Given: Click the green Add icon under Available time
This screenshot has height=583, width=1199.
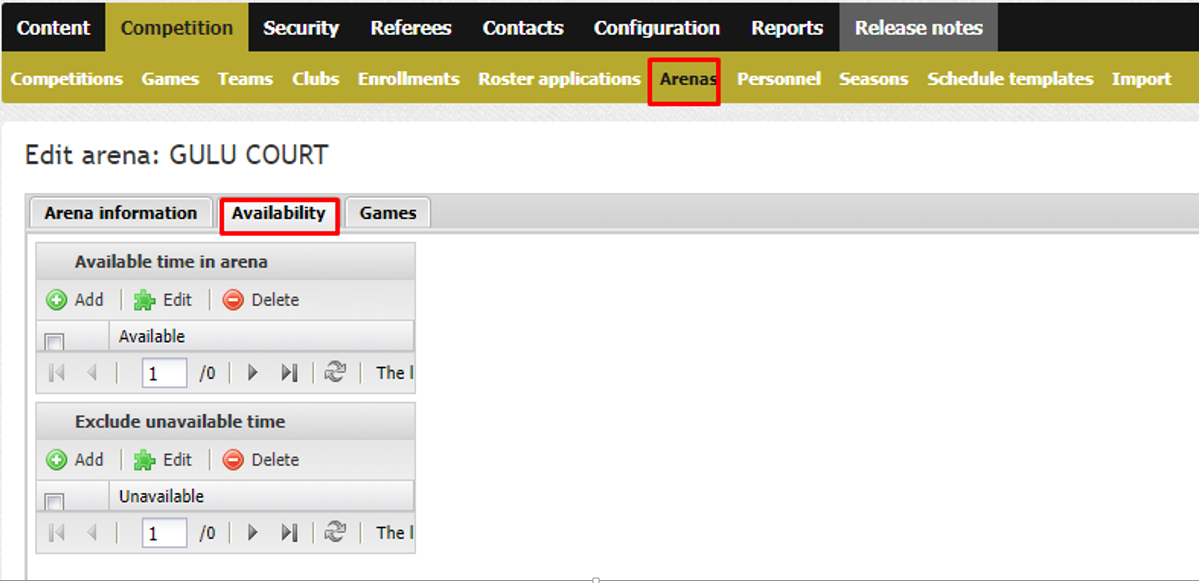Looking at the screenshot, I should (57, 300).
